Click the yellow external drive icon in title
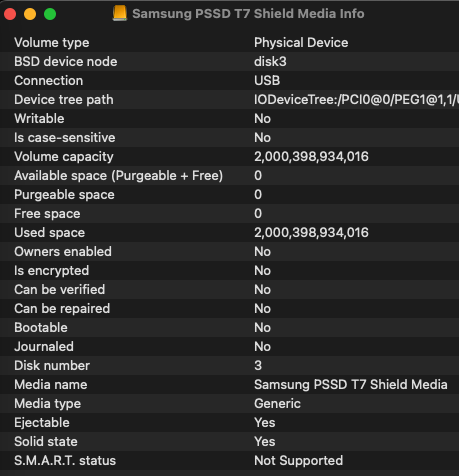Image resolution: width=459 pixels, height=476 pixels. [120, 13]
